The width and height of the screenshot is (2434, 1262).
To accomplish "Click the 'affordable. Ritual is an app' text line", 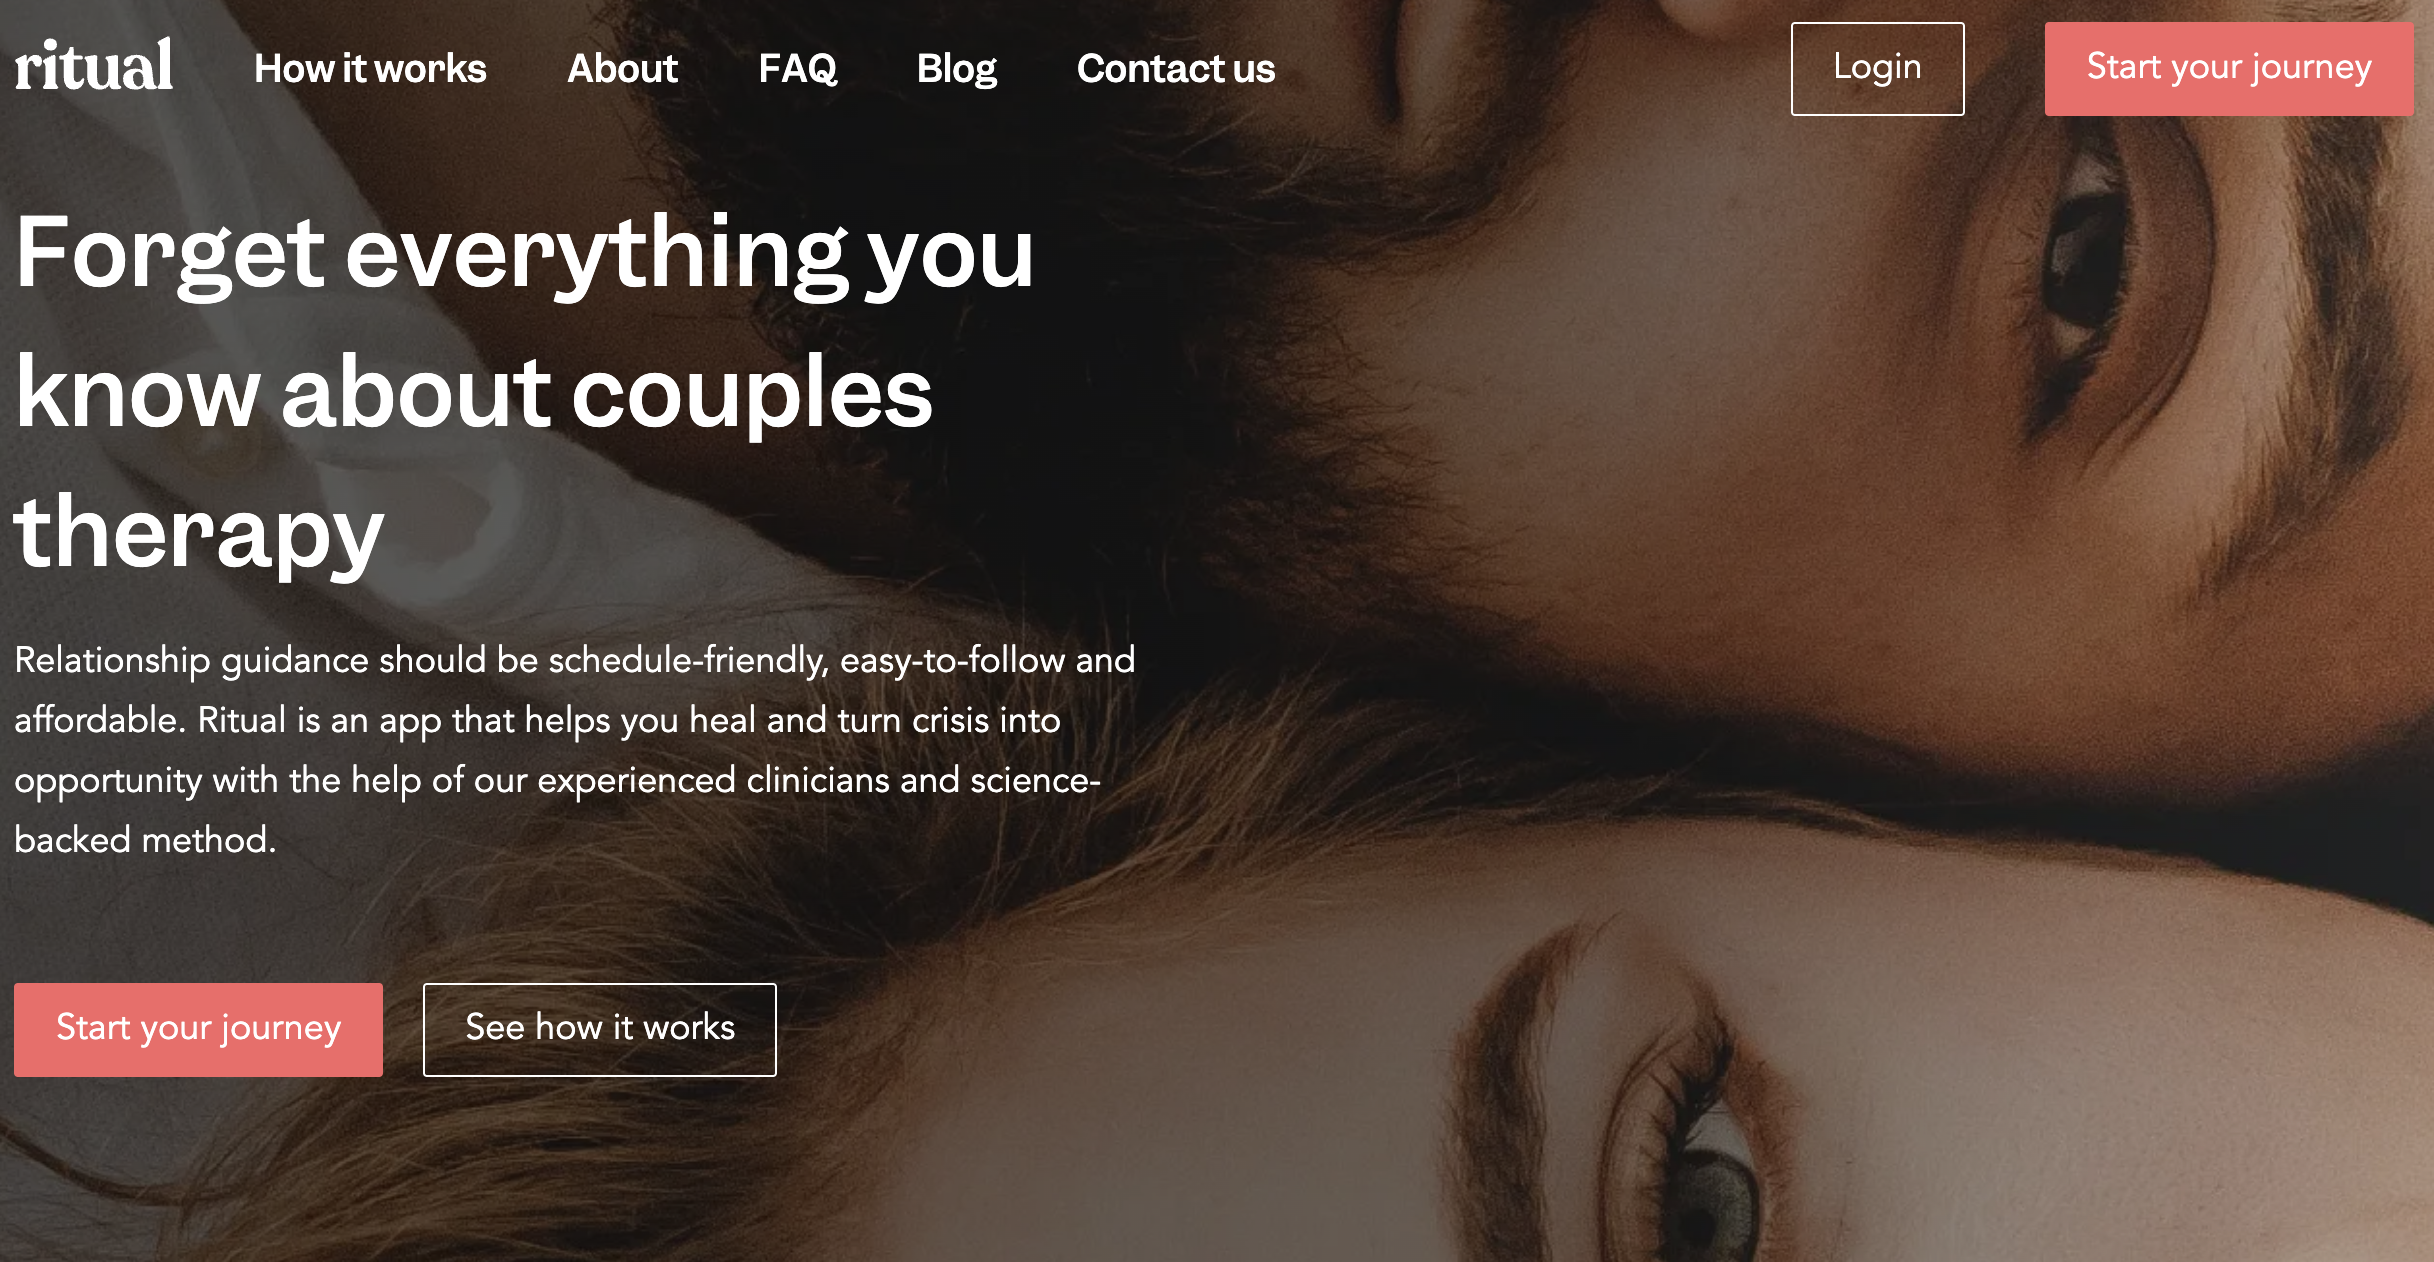I will click(537, 721).
